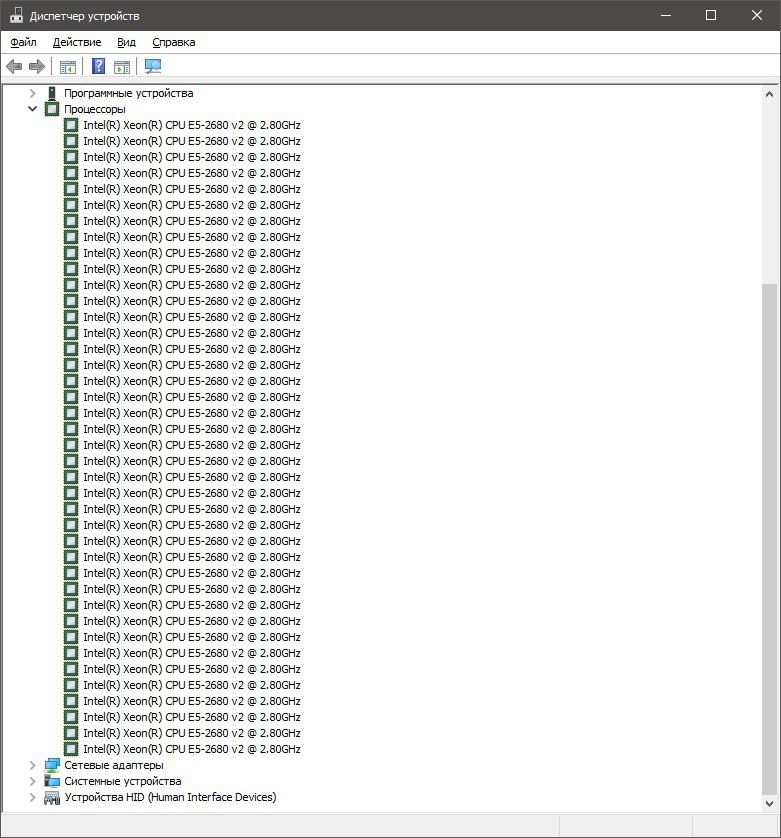Select the first Intel Xeon E5-2680 entry
781x838 pixels.
(192, 125)
